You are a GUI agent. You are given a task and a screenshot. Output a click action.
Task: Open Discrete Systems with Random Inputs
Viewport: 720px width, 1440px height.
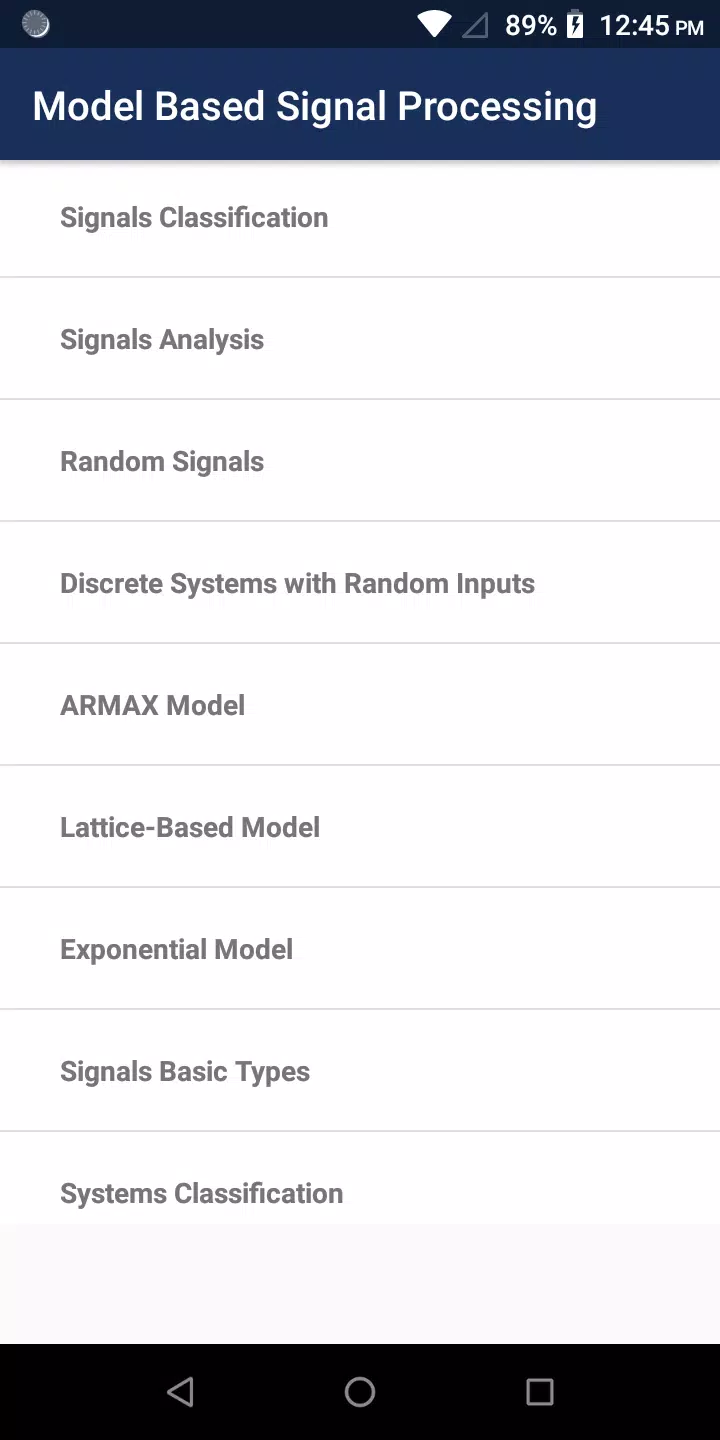tap(360, 583)
